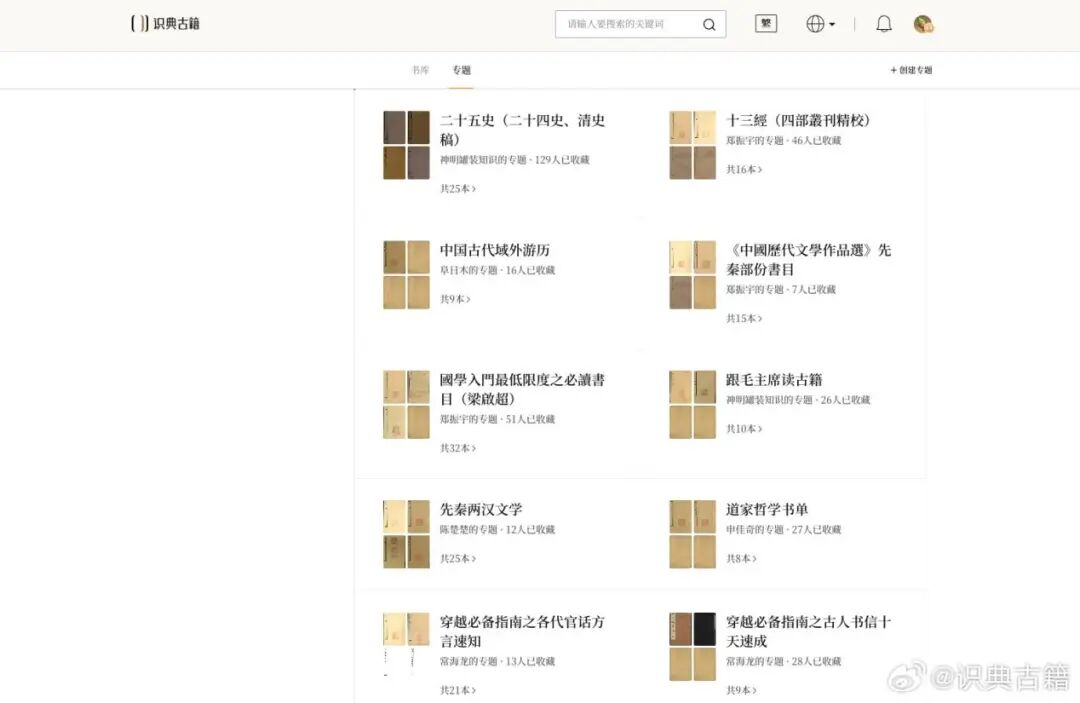Expand 共9本 under 古人书信十天速成

741,690
